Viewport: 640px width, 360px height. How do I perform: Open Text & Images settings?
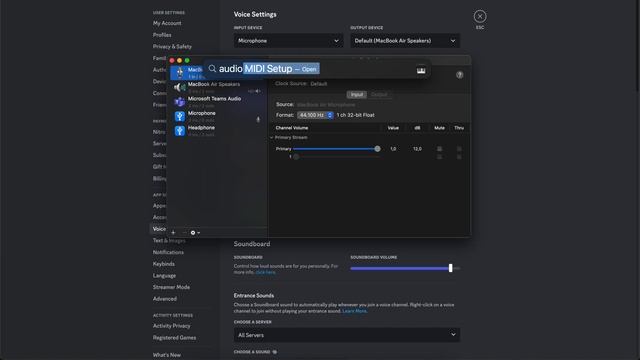[169, 241]
